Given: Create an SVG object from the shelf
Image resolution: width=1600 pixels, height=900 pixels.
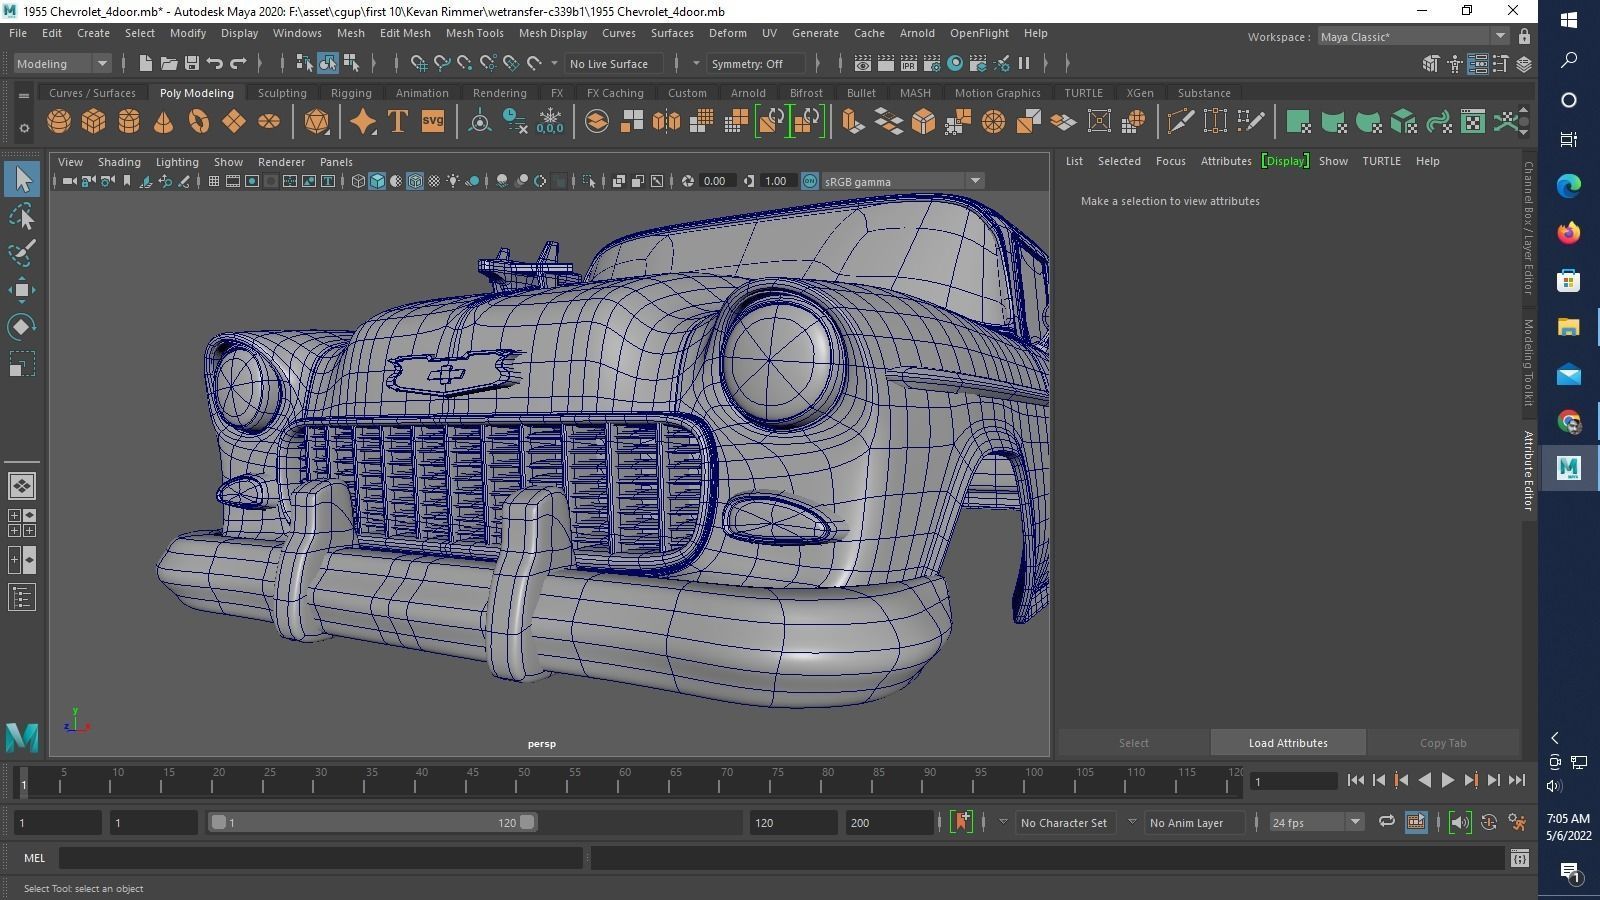Looking at the screenshot, I should click(431, 121).
